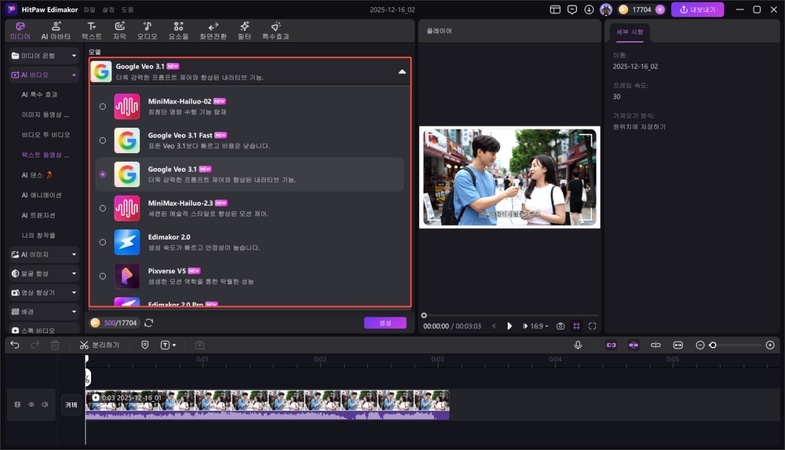Mute the video track speaker icon
Viewport: 785px width, 450px height.
tap(45, 404)
